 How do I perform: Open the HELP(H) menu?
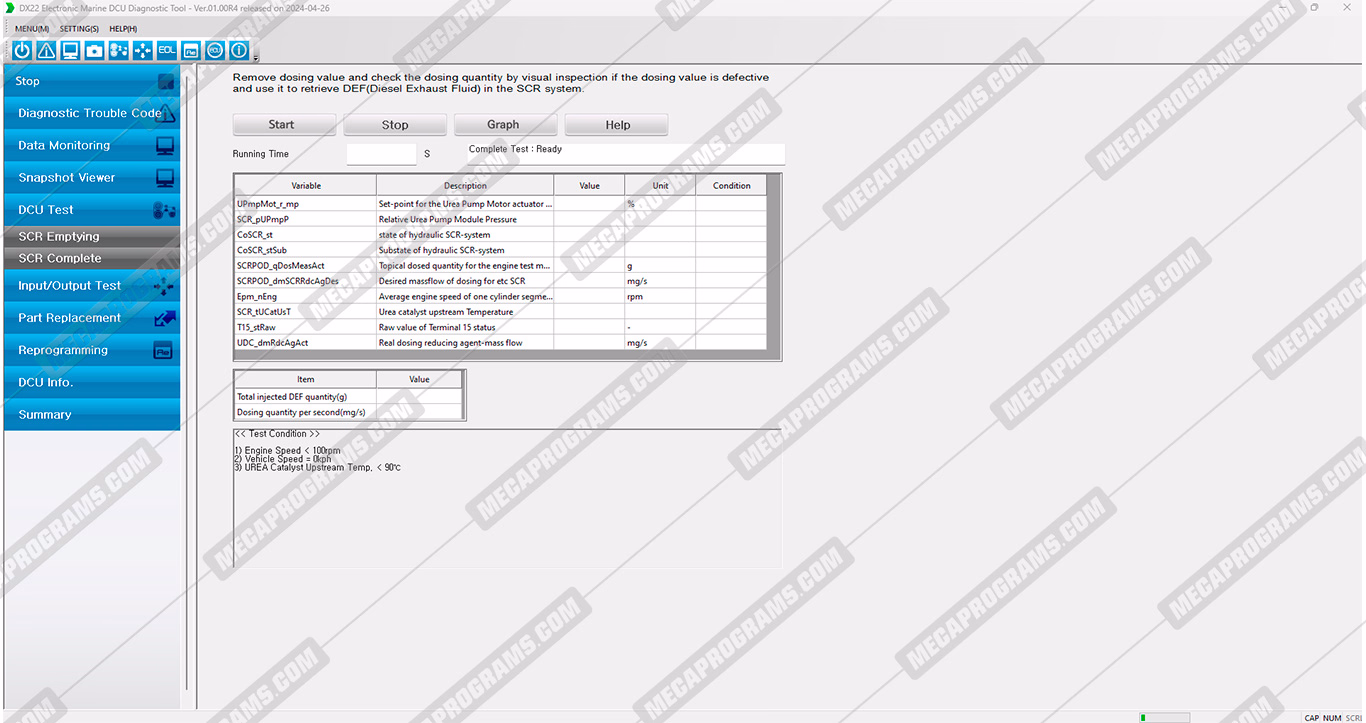[x=123, y=29]
